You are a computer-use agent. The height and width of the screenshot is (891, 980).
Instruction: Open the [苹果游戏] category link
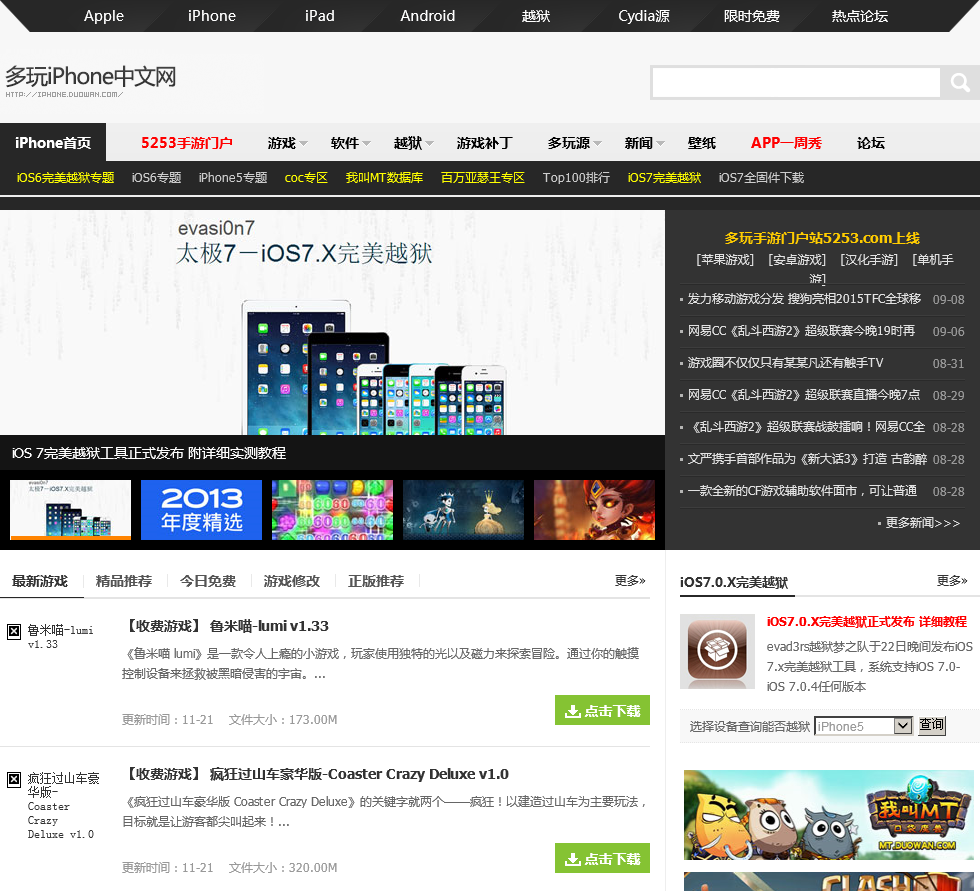pyautogui.click(x=725, y=259)
